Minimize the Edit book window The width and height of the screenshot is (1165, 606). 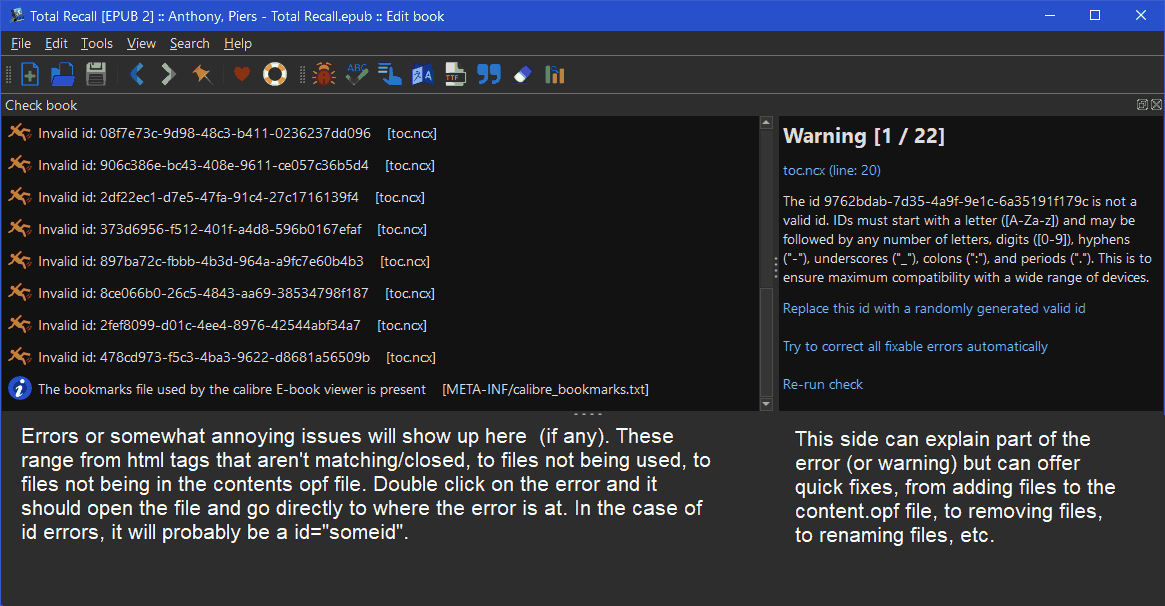(1049, 16)
